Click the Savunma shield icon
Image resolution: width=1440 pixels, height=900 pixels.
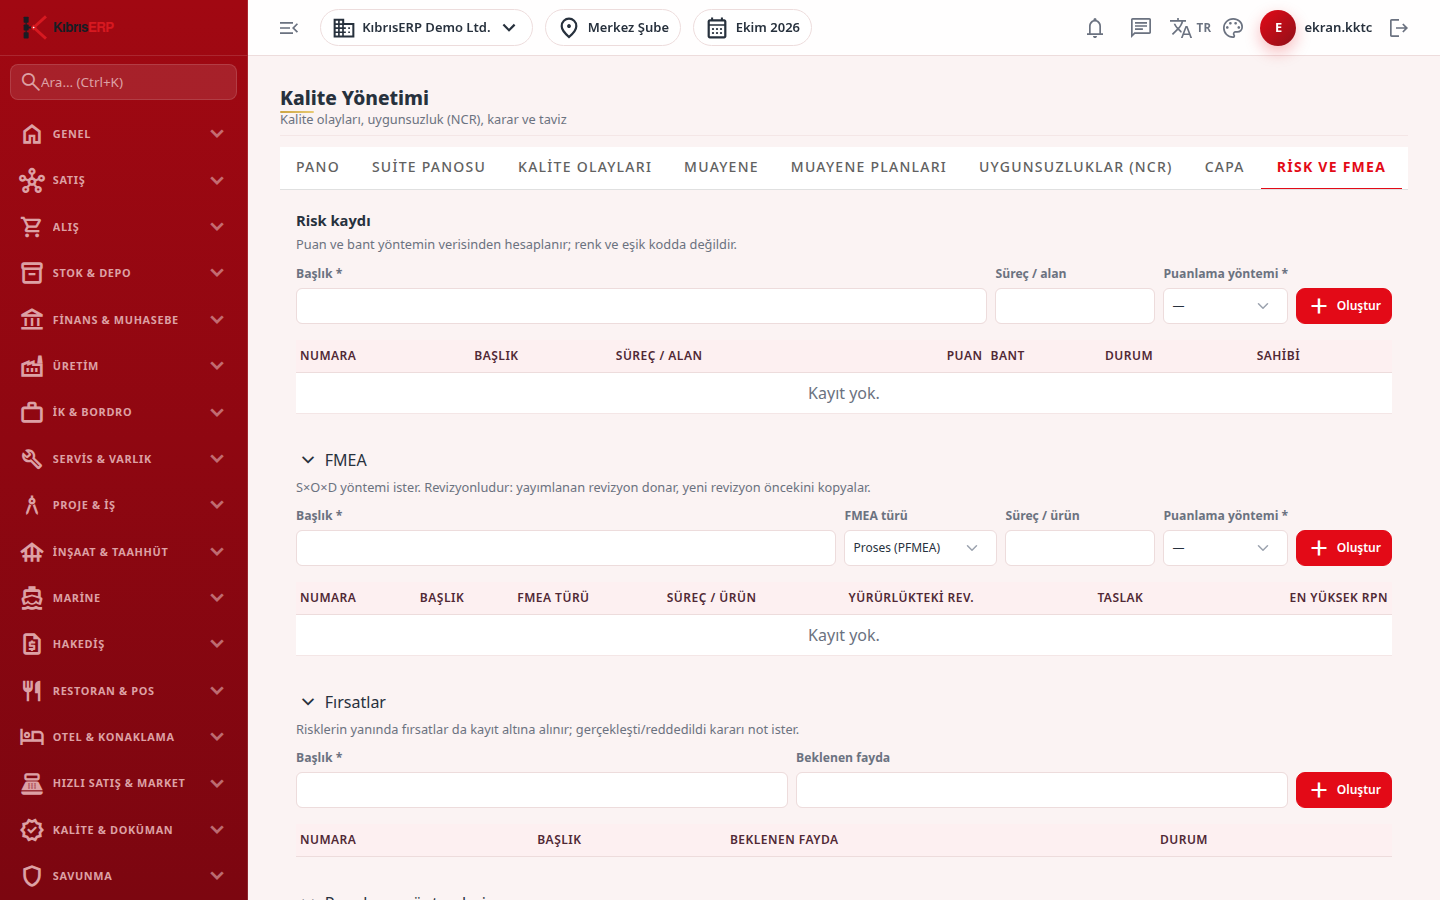32,876
